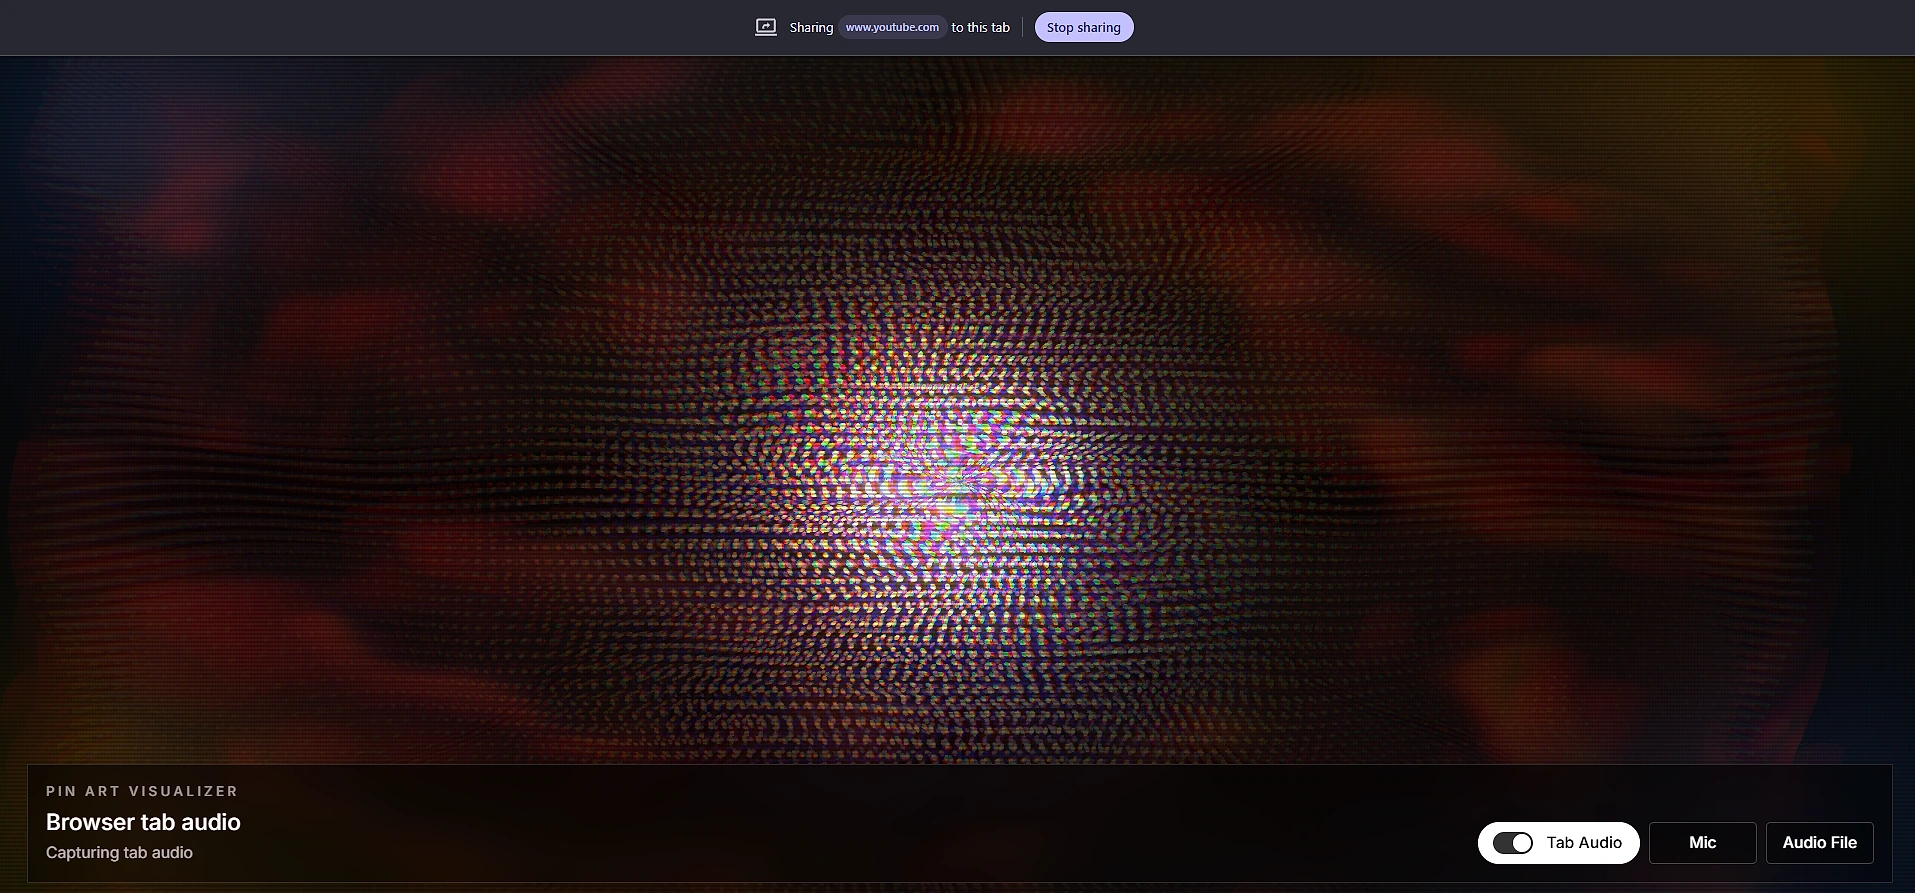Screen dimensions: 1915x893
Task: Click the Capturing tab audio status text
Action: pyautogui.click(x=119, y=853)
